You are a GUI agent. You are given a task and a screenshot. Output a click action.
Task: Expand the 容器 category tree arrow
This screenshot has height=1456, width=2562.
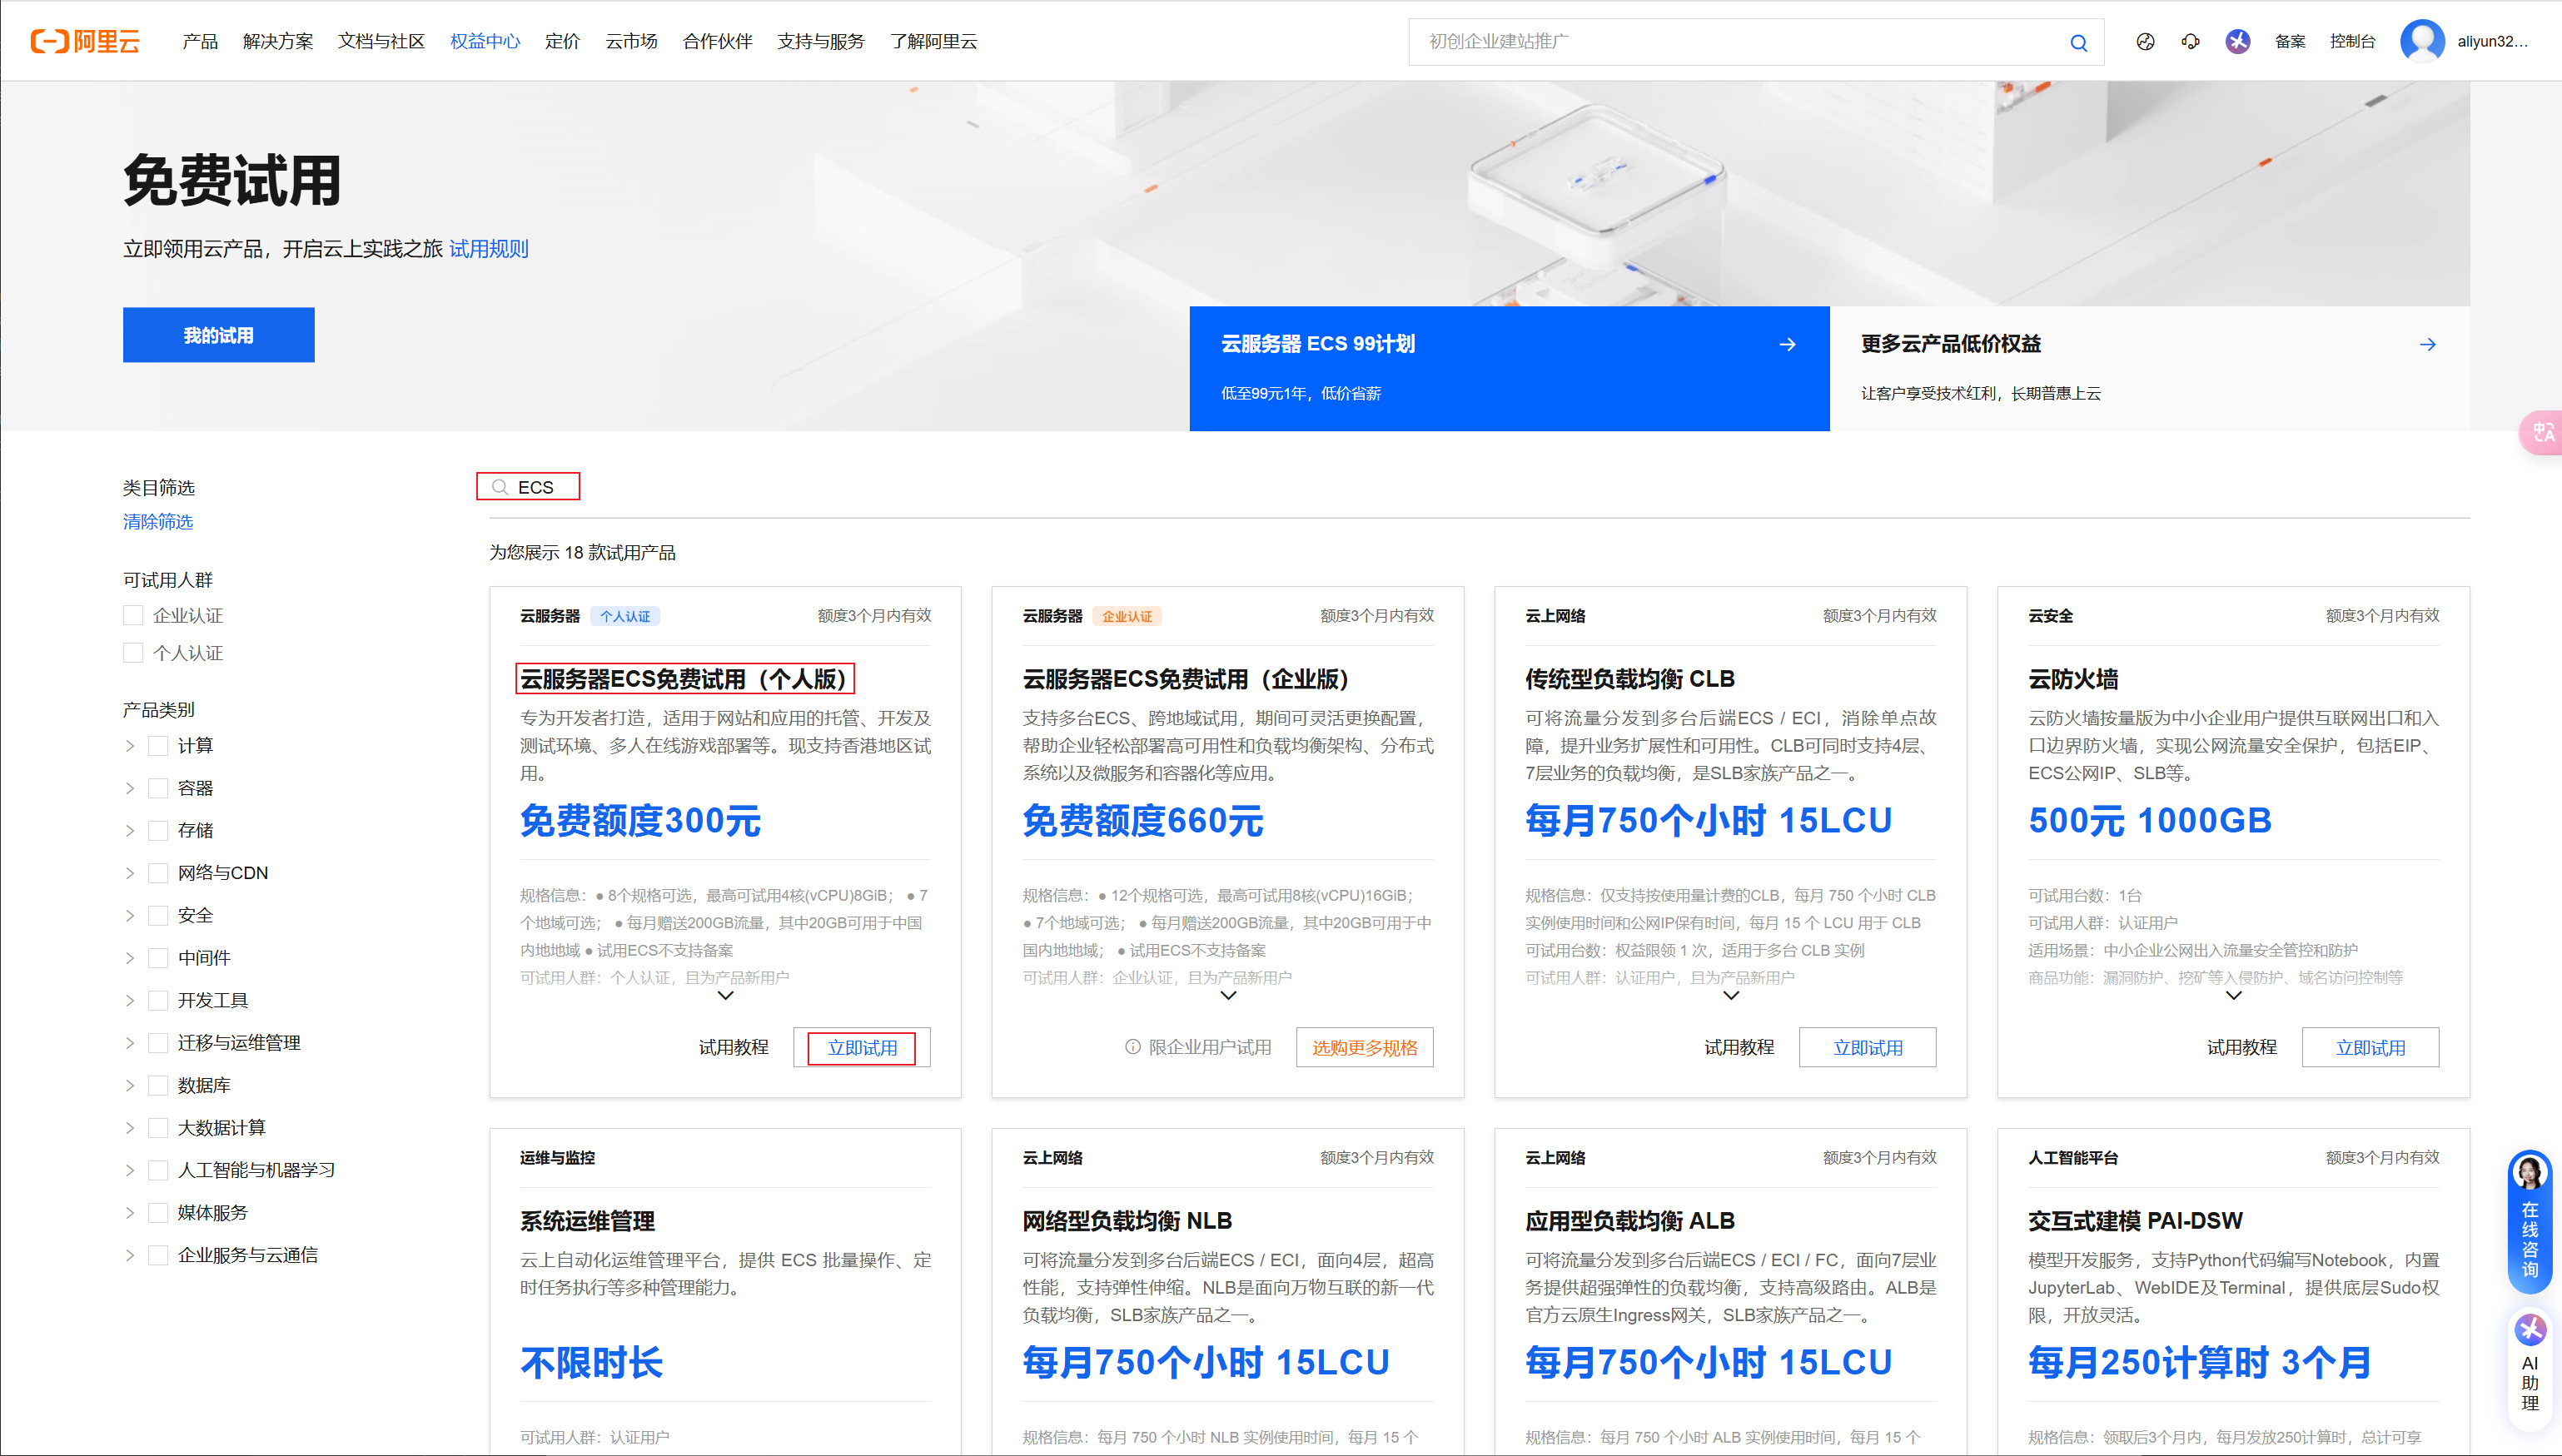pyautogui.click(x=129, y=788)
